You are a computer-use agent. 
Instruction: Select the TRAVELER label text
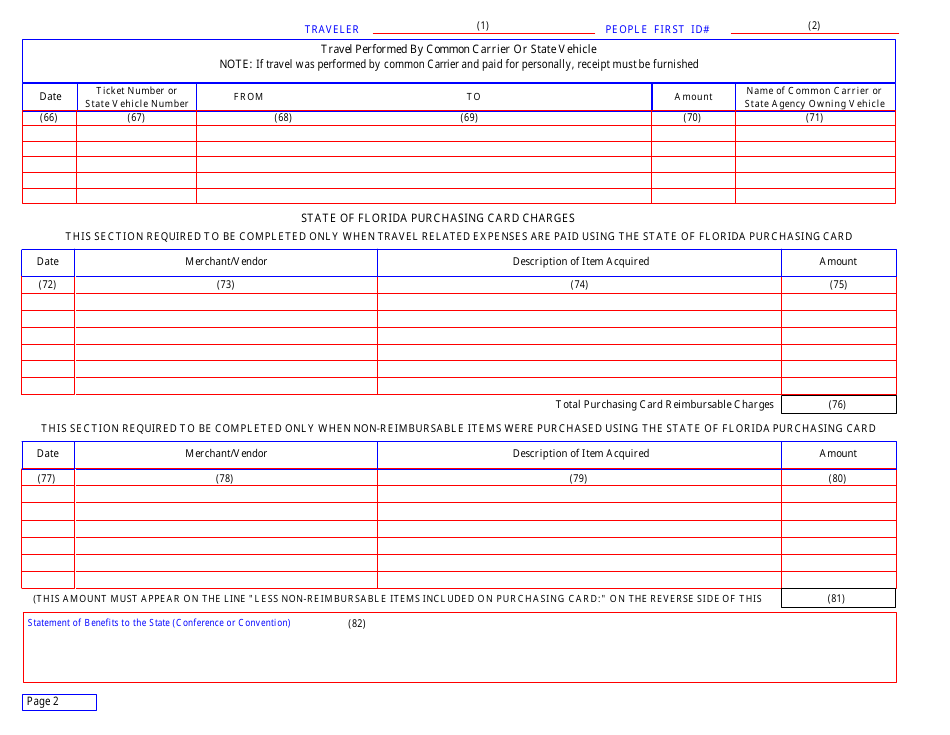coord(331,29)
